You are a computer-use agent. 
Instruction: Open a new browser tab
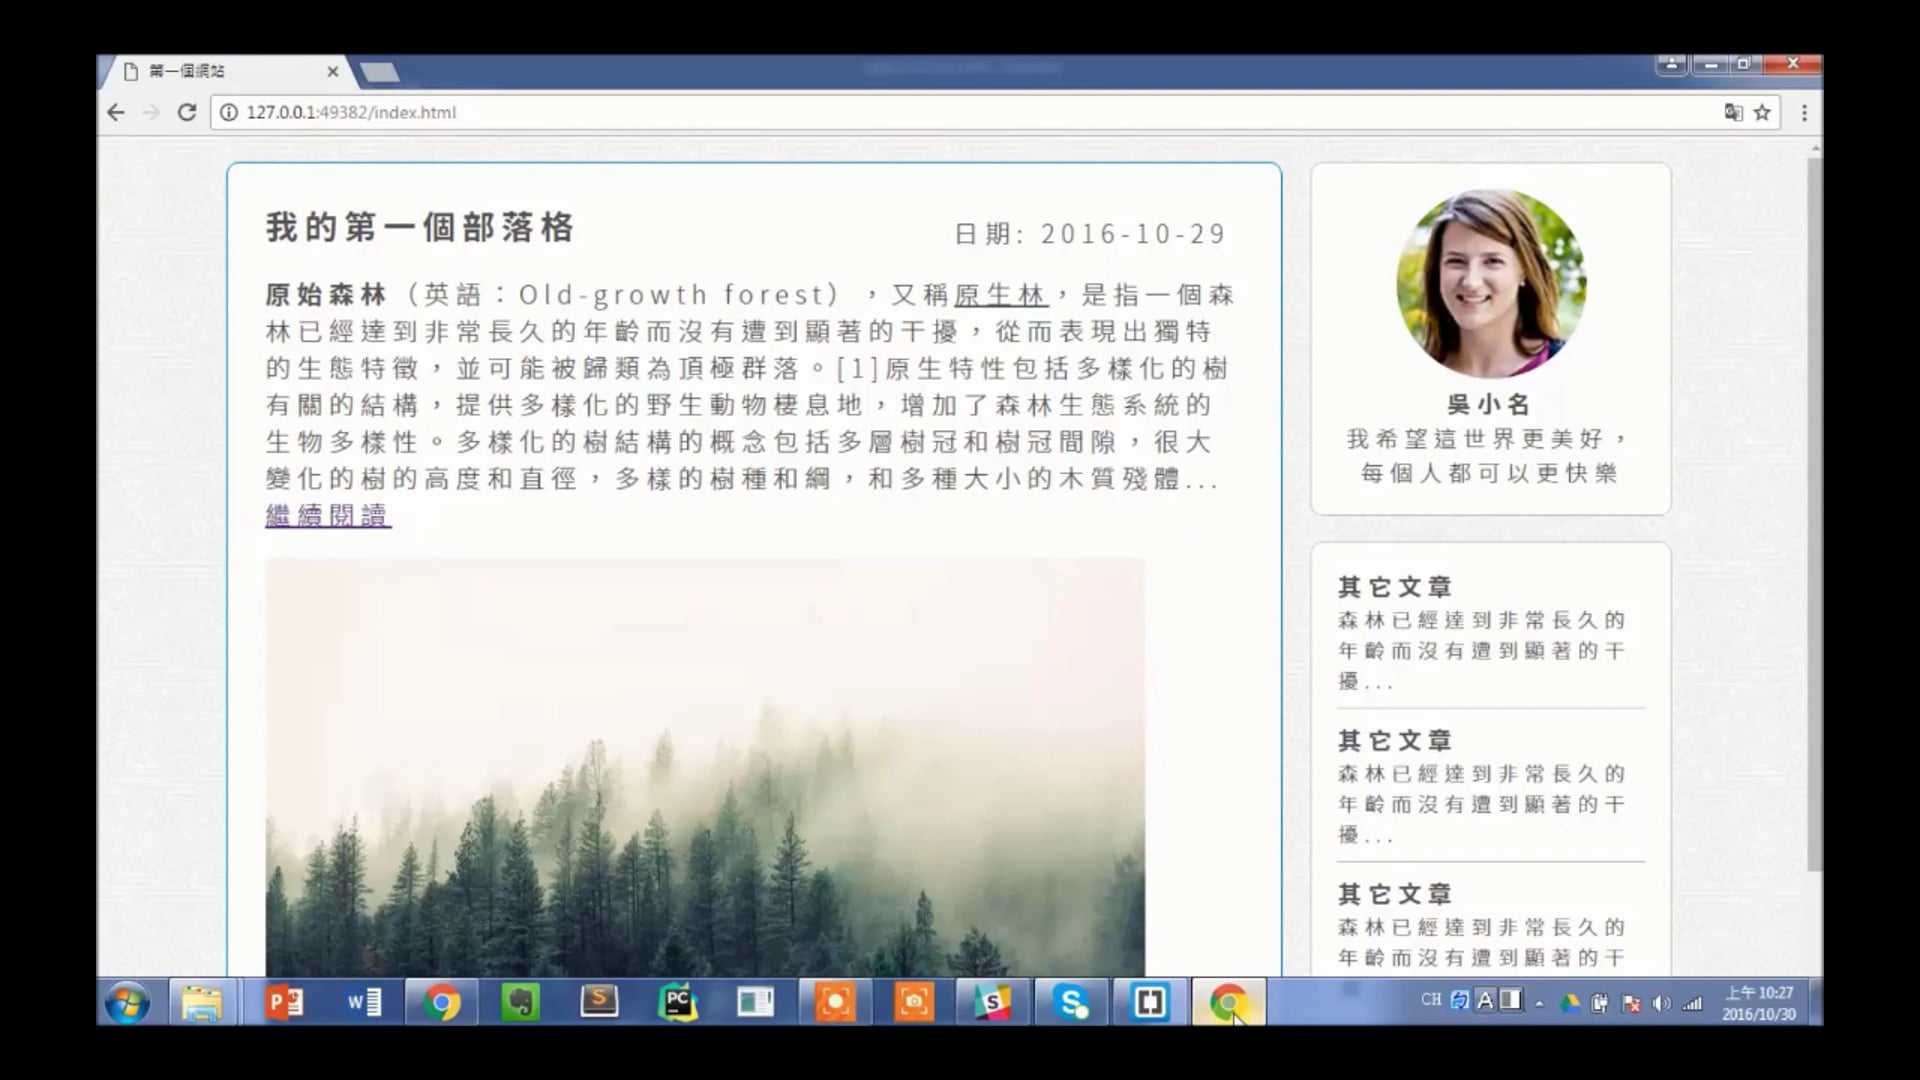[380, 72]
